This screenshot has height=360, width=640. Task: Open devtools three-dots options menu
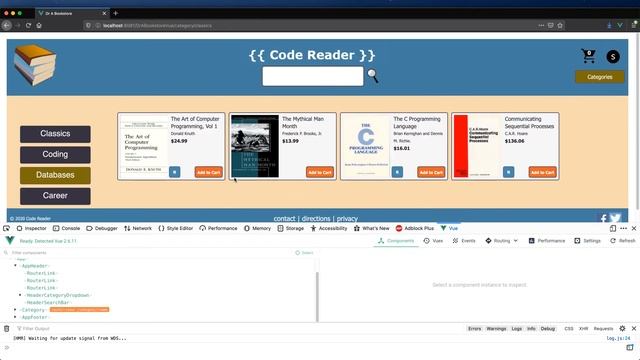623,228
